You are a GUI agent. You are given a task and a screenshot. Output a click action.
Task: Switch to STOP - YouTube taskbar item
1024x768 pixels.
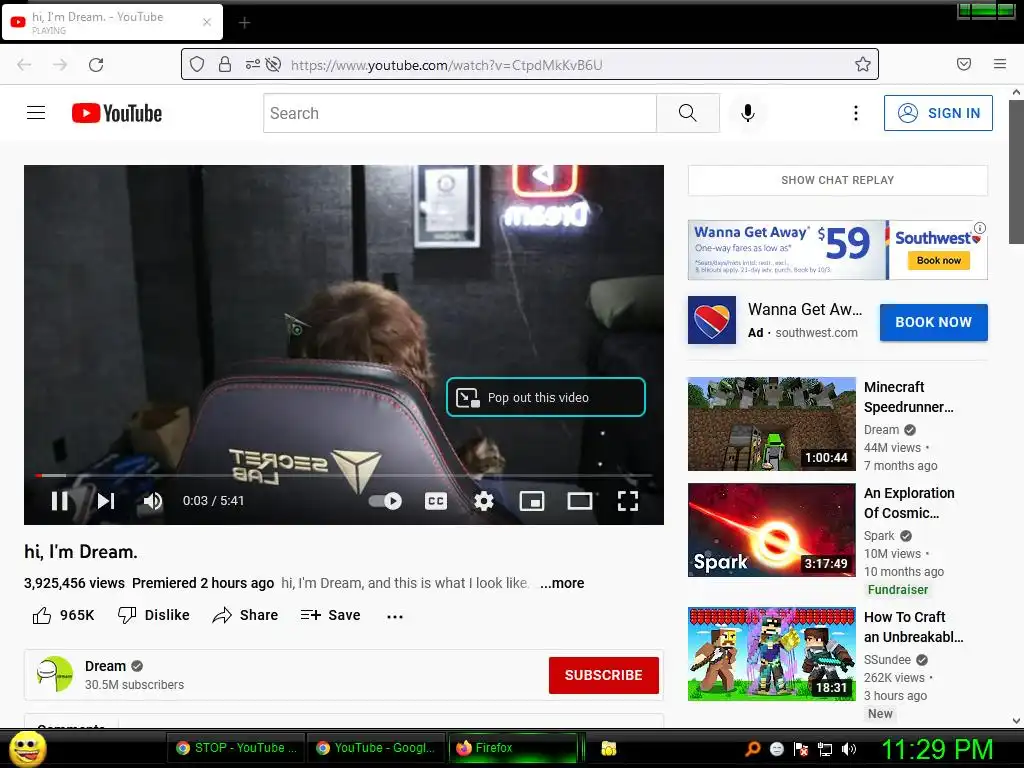(237, 748)
